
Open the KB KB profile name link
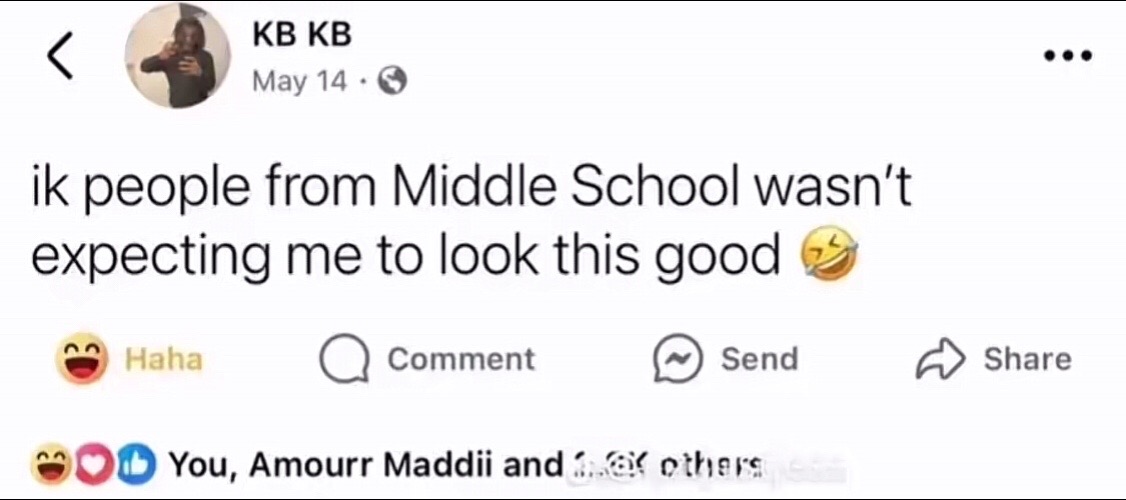click(302, 36)
